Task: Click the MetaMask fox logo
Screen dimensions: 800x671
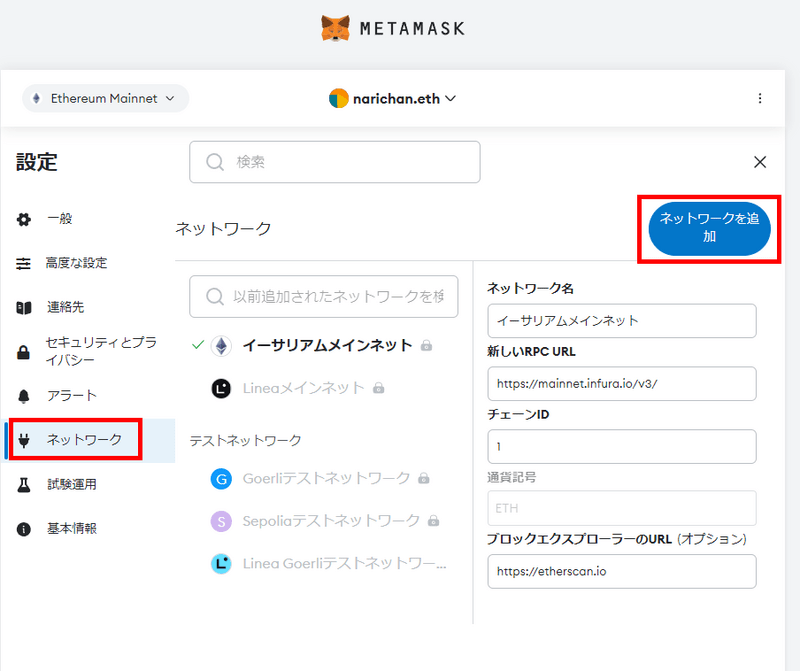Action: (336, 27)
